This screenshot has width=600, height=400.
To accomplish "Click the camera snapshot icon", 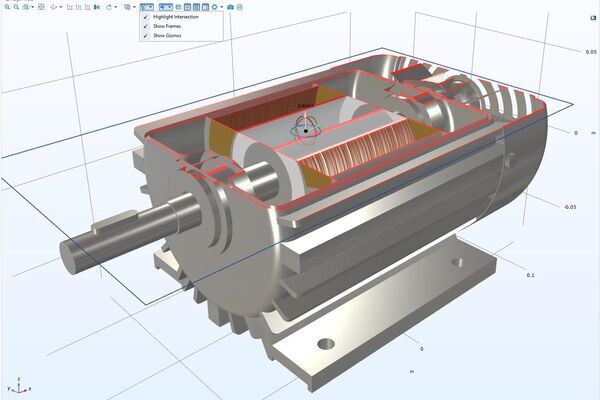I will point(230,6).
